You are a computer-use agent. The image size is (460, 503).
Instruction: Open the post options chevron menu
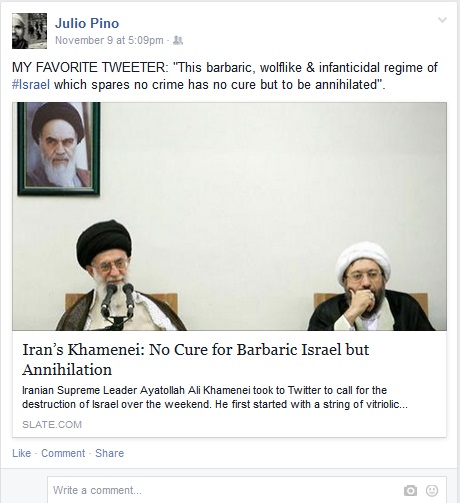[442, 20]
